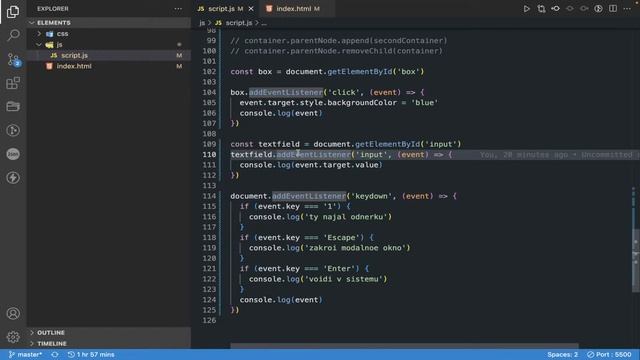
Task: Expand the OUTLINE section
Action: coord(109,332)
